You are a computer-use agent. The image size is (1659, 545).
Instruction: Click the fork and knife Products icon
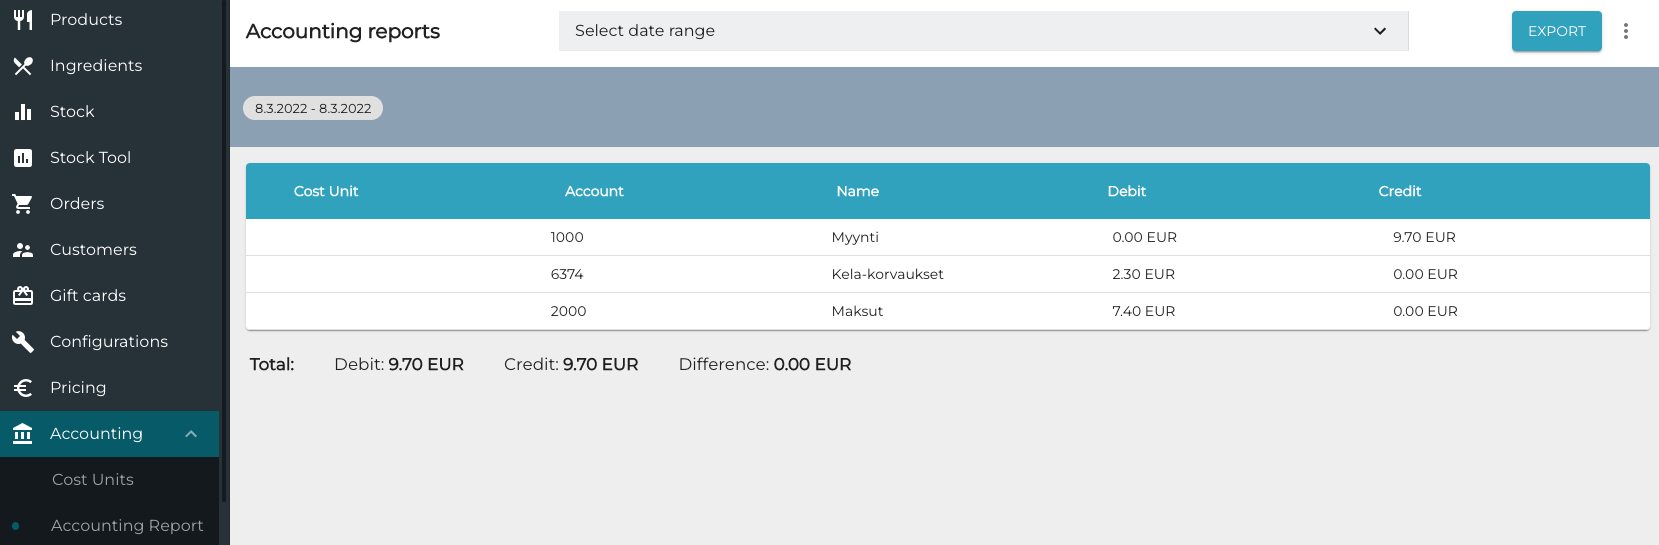point(23,20)
